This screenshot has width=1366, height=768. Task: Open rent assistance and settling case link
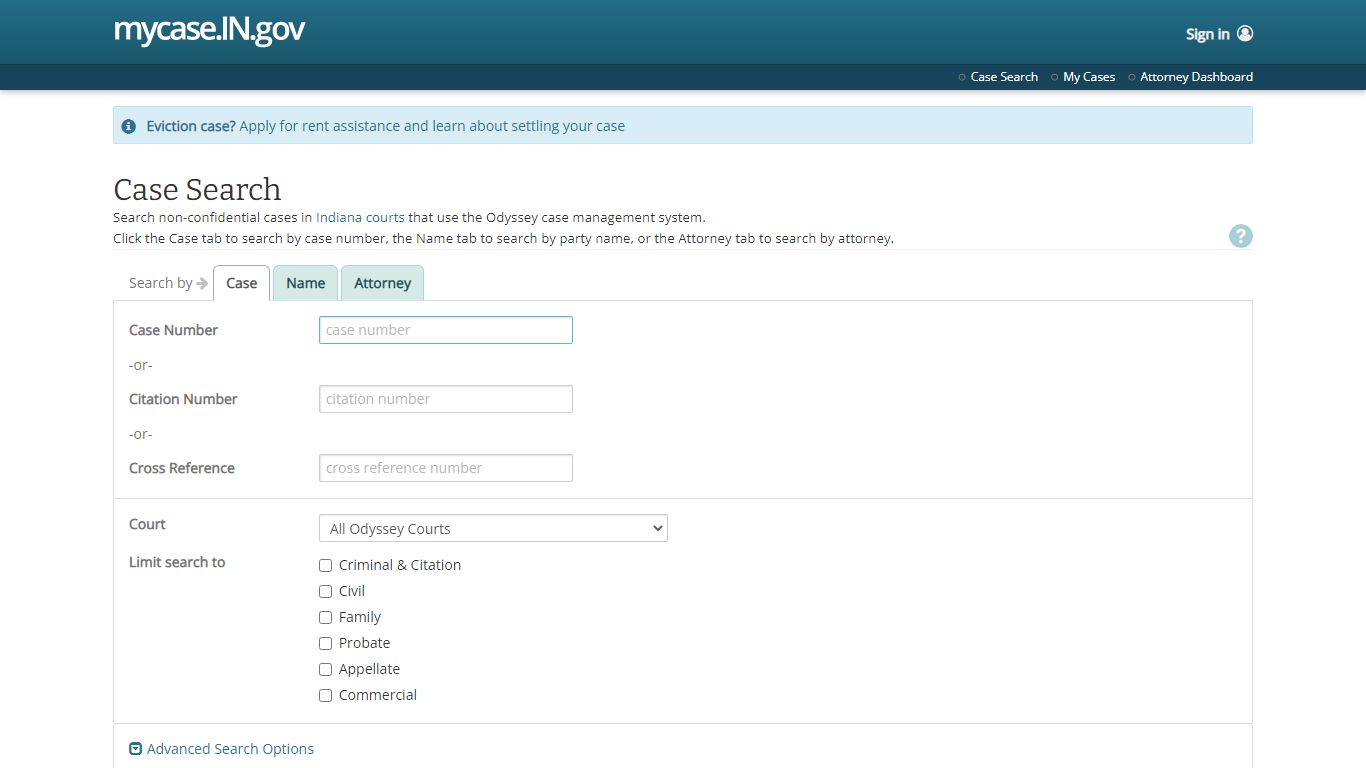click(432, 126)
